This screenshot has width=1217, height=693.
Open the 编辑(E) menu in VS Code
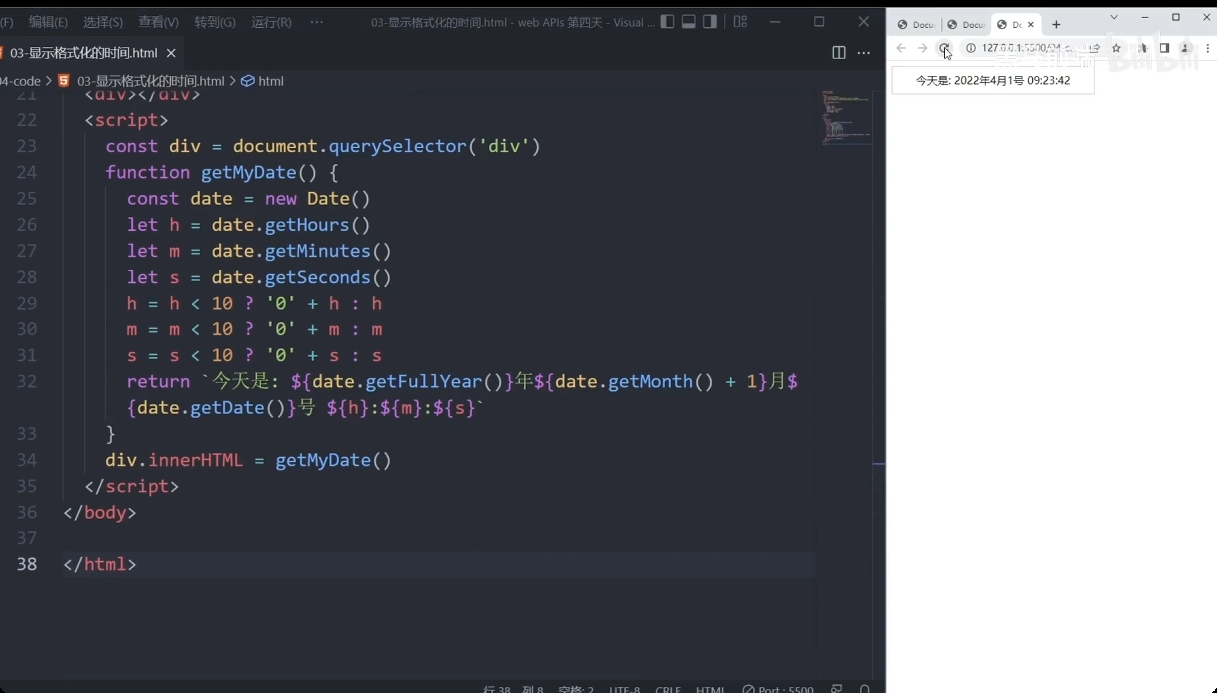pos(48,22)
